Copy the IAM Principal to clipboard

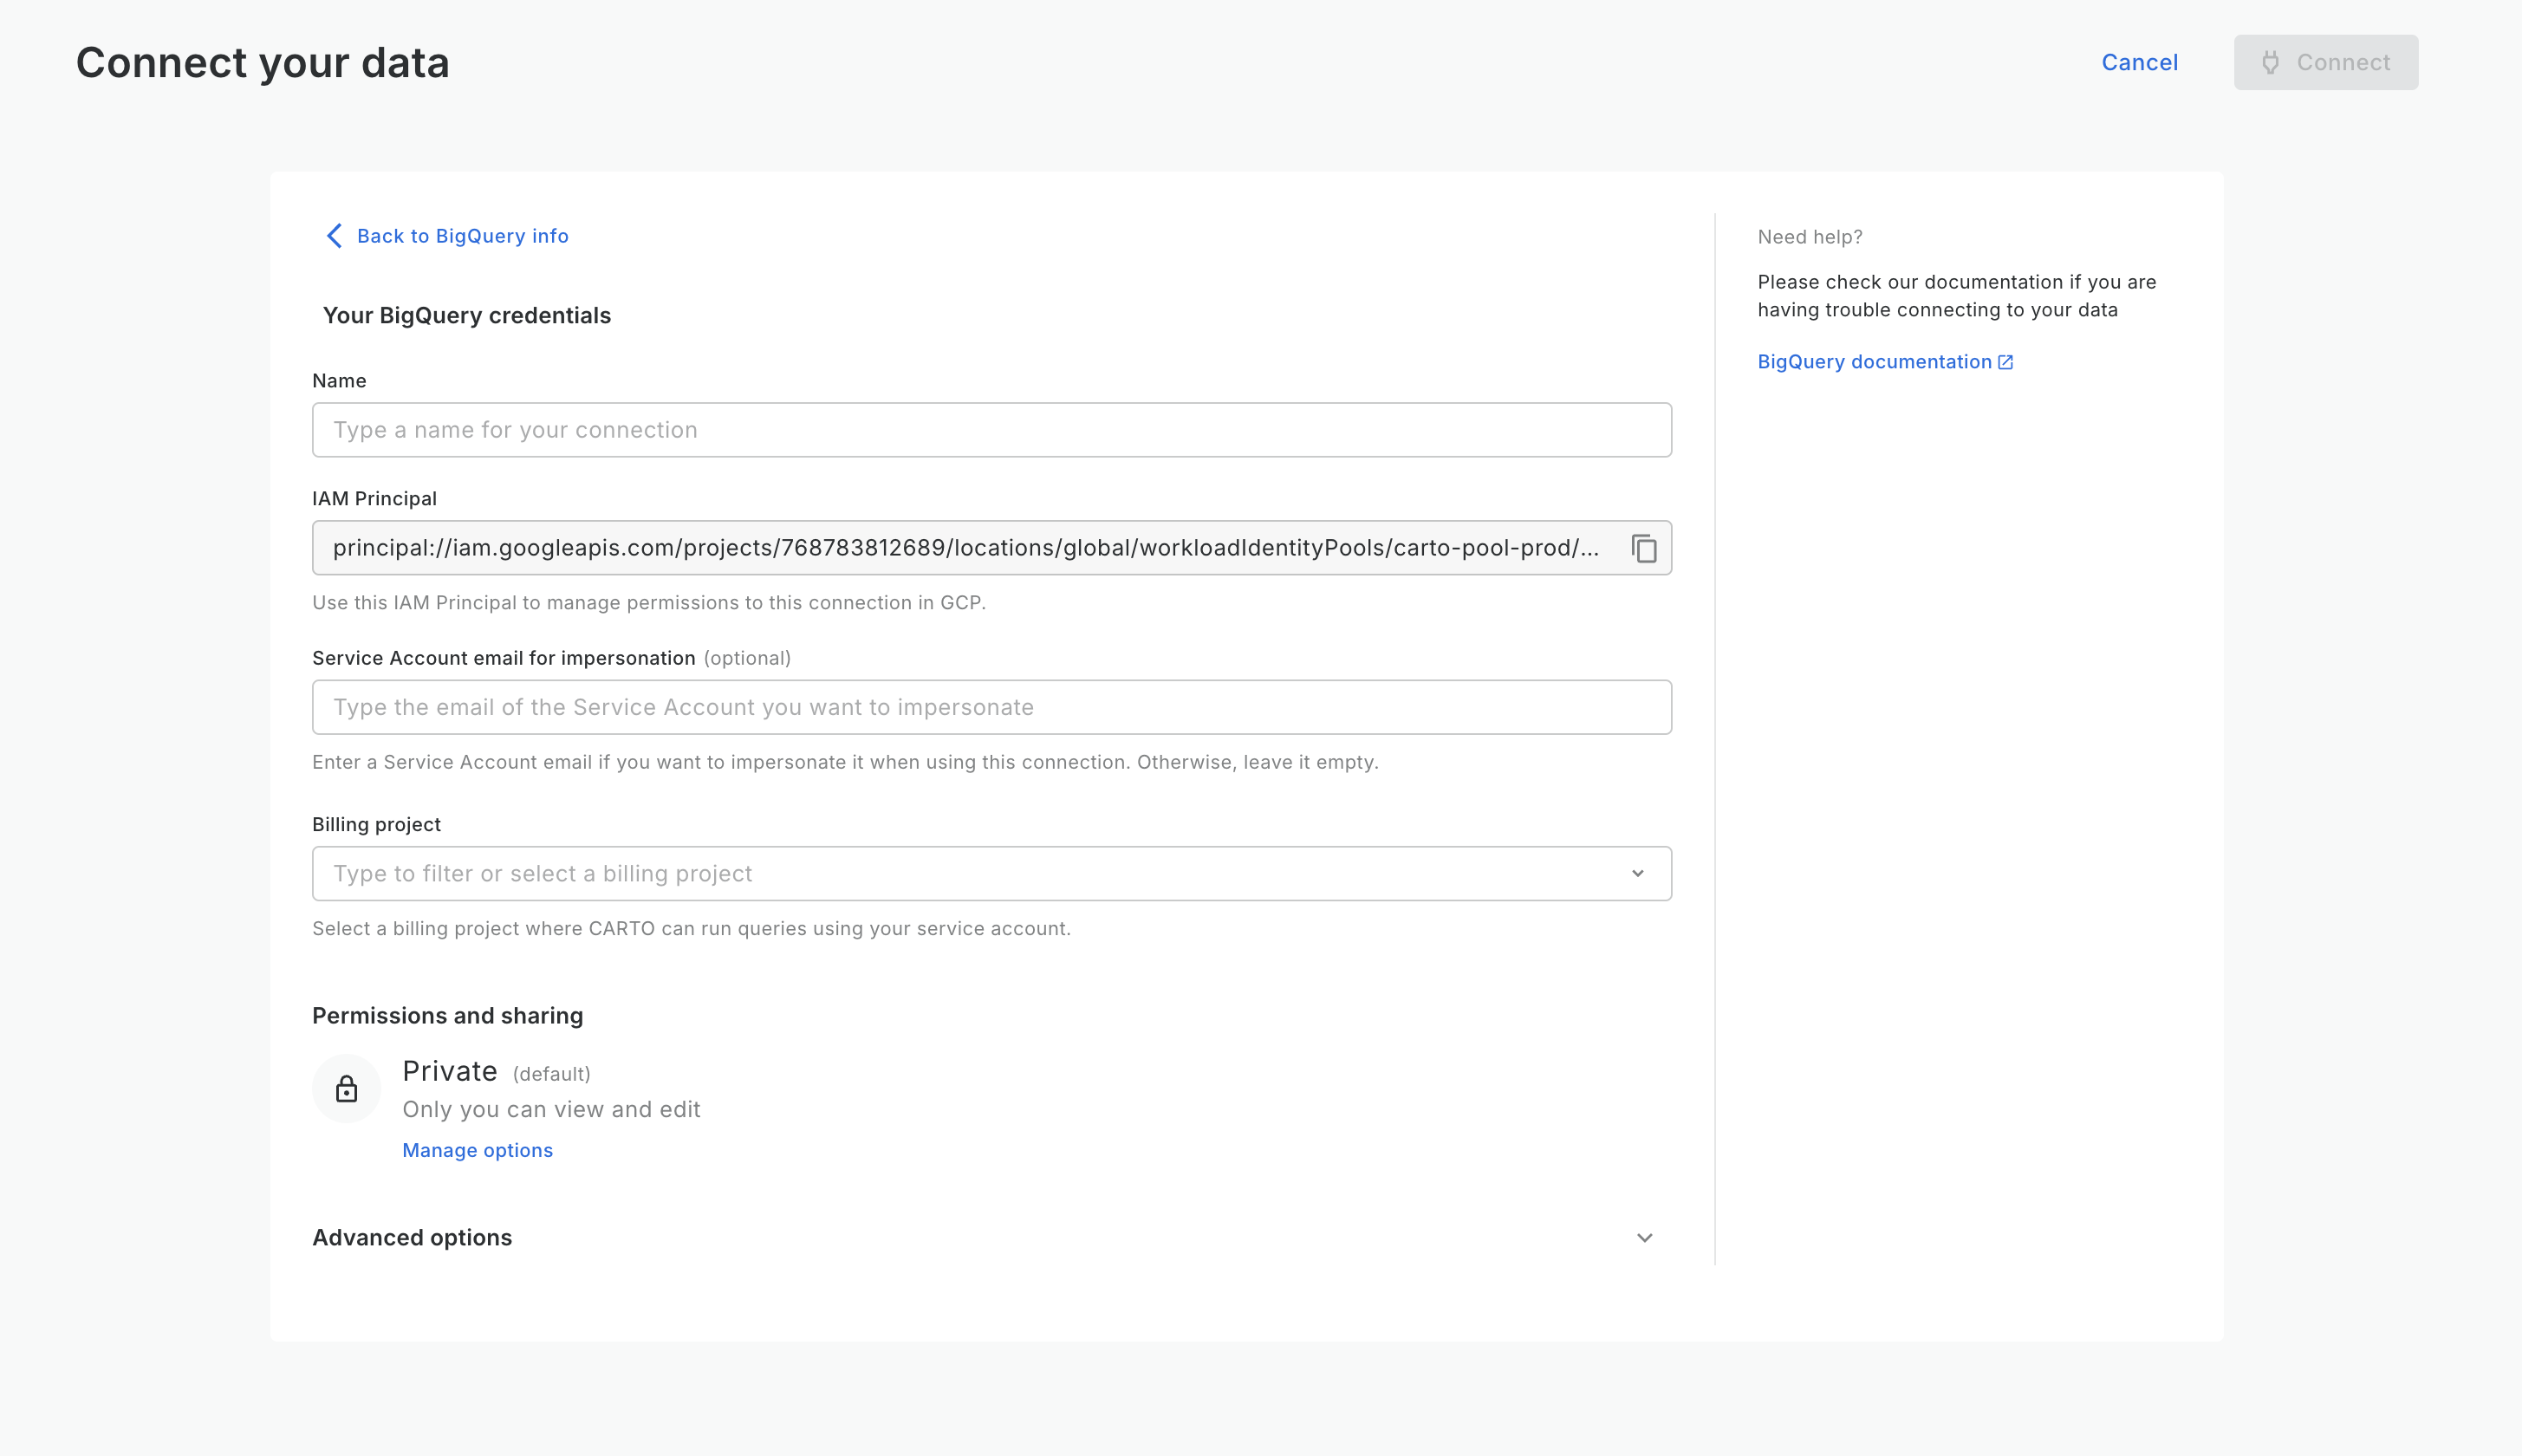click(1644, 548)
